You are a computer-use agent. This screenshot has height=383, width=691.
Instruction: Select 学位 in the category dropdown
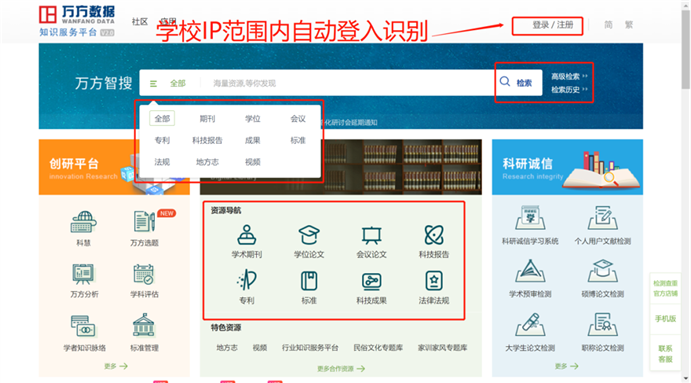tap(253, 119)
